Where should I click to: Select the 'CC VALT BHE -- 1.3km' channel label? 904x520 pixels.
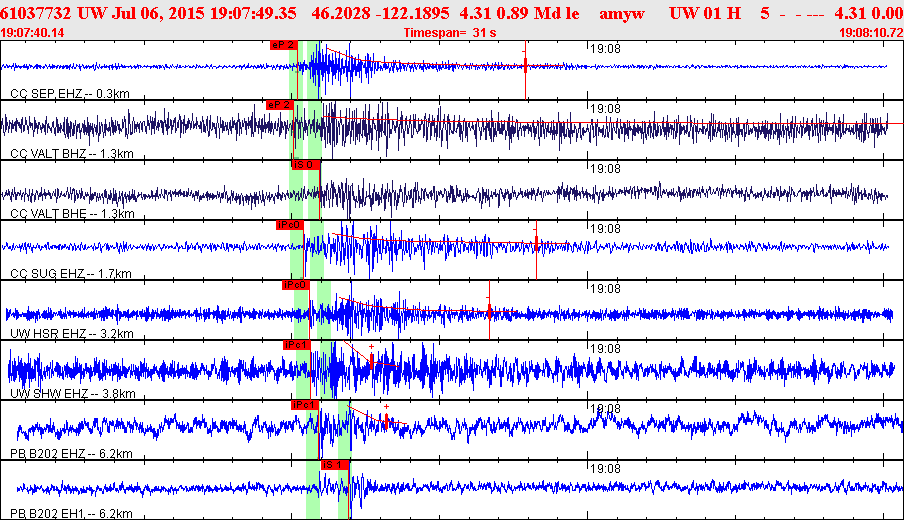click(x=72, y=213)
